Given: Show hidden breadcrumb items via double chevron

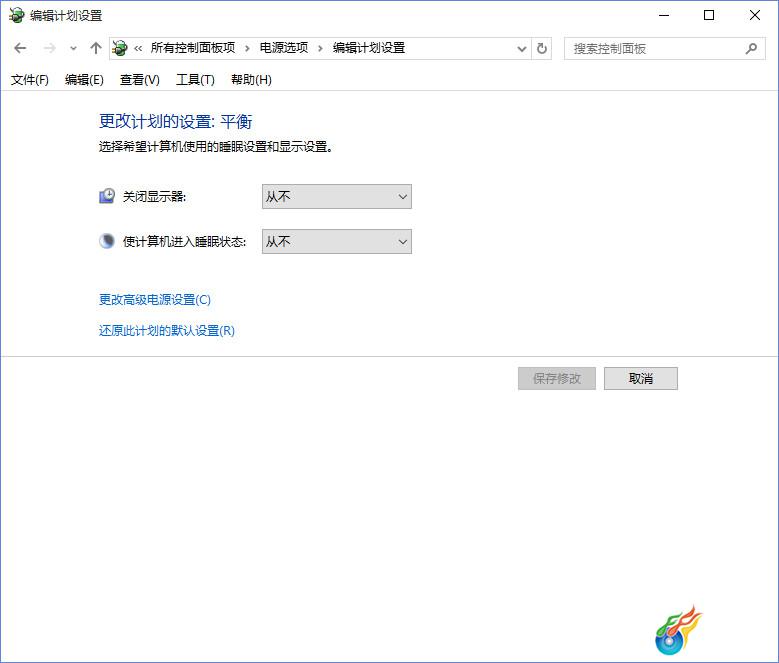Looking at the screenshot, I should 138,49.
